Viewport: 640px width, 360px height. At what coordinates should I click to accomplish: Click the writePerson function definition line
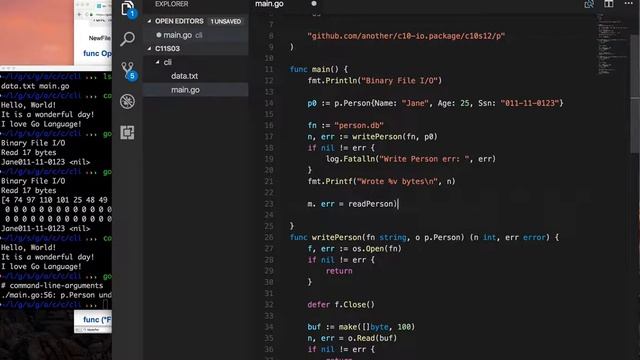[x=424, y=237]
